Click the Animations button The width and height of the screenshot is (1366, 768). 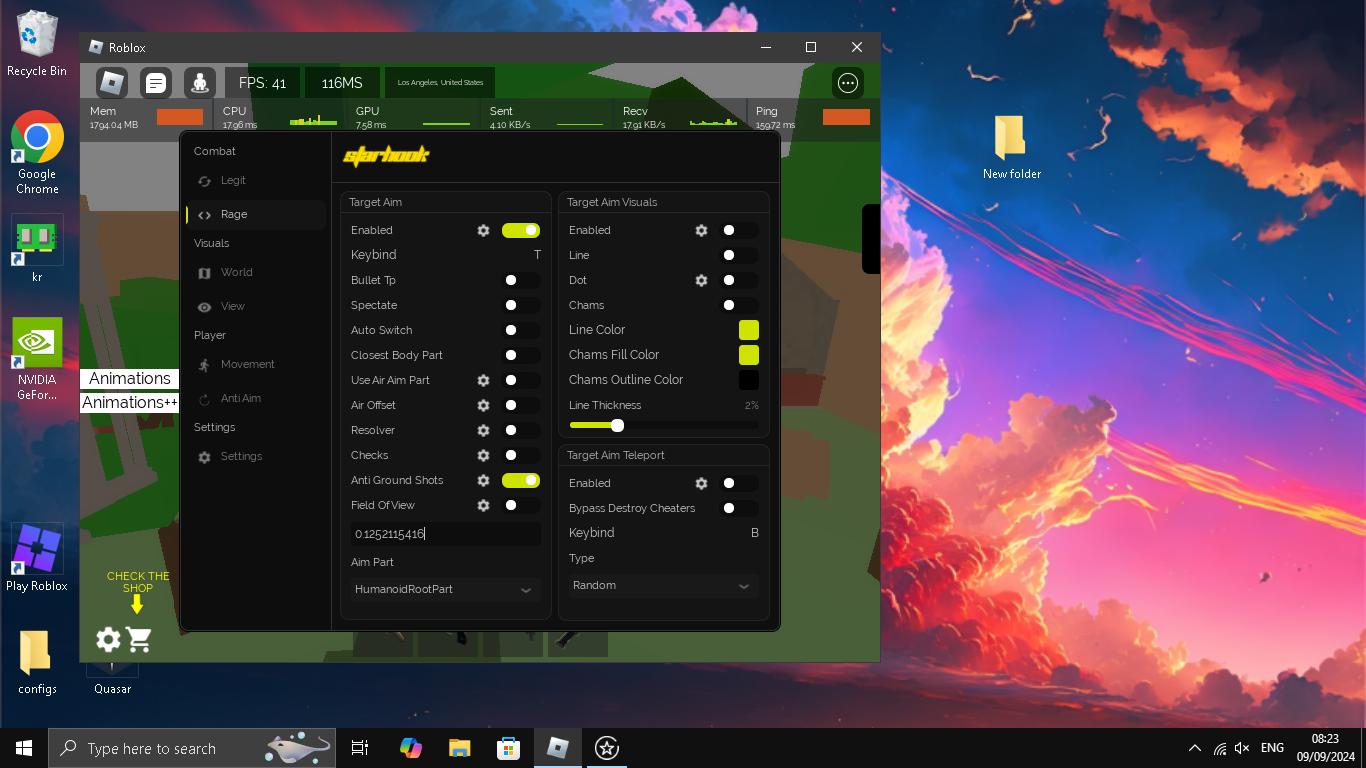point(129,379)
